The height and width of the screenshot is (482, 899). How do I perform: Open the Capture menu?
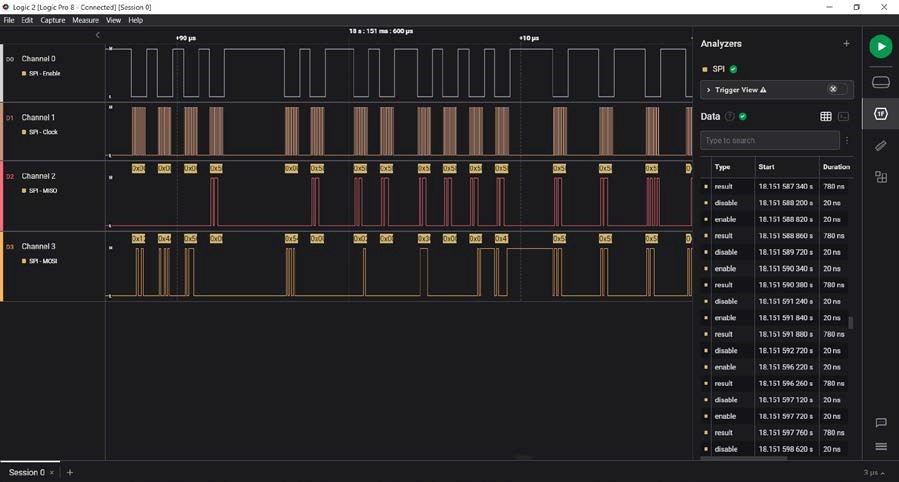point(52,20)
